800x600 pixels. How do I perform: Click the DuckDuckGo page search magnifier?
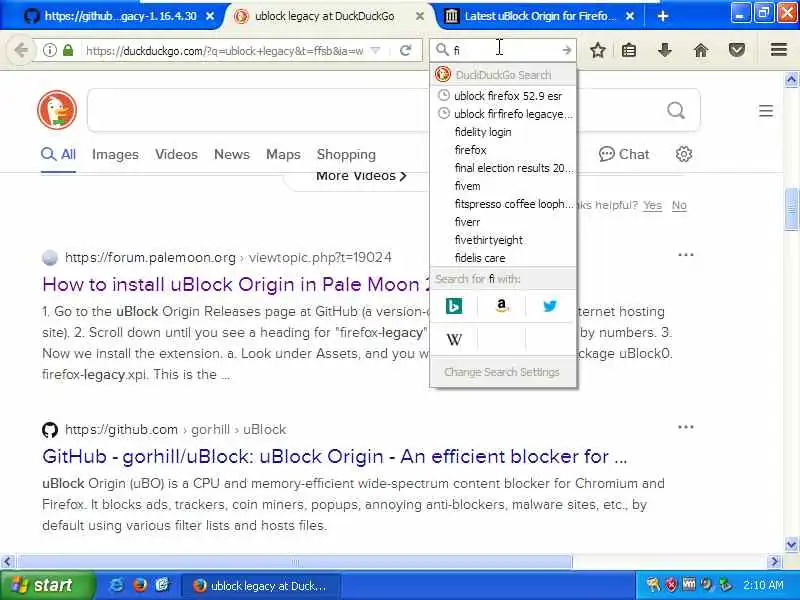pyautogui.click(x=676, y=110)
